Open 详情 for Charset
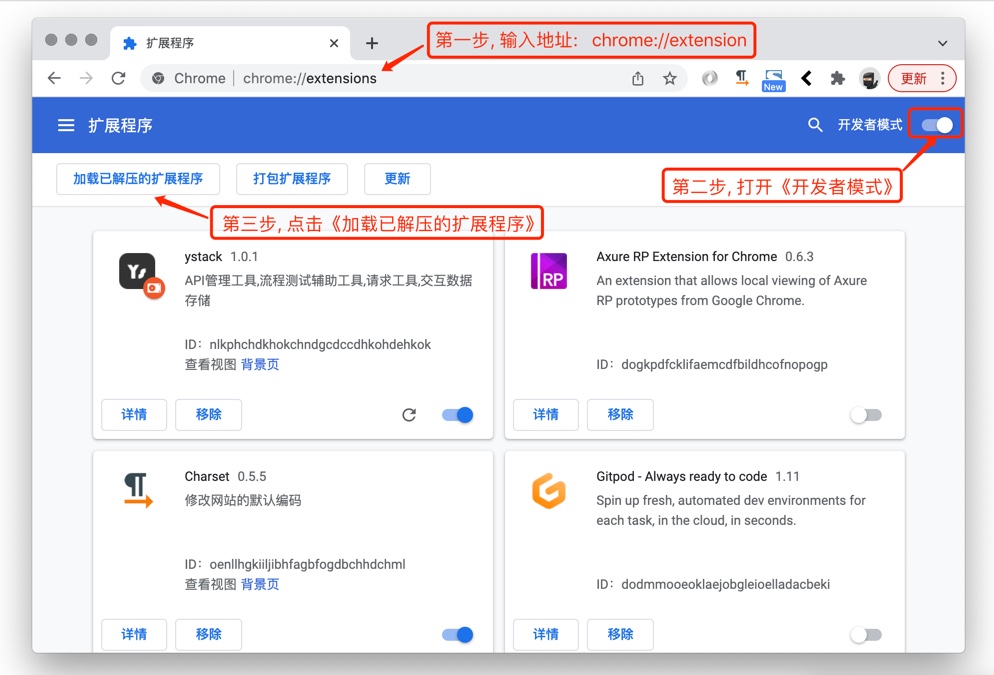This screenshot has width=994, height=675. (x=134, y=634)
